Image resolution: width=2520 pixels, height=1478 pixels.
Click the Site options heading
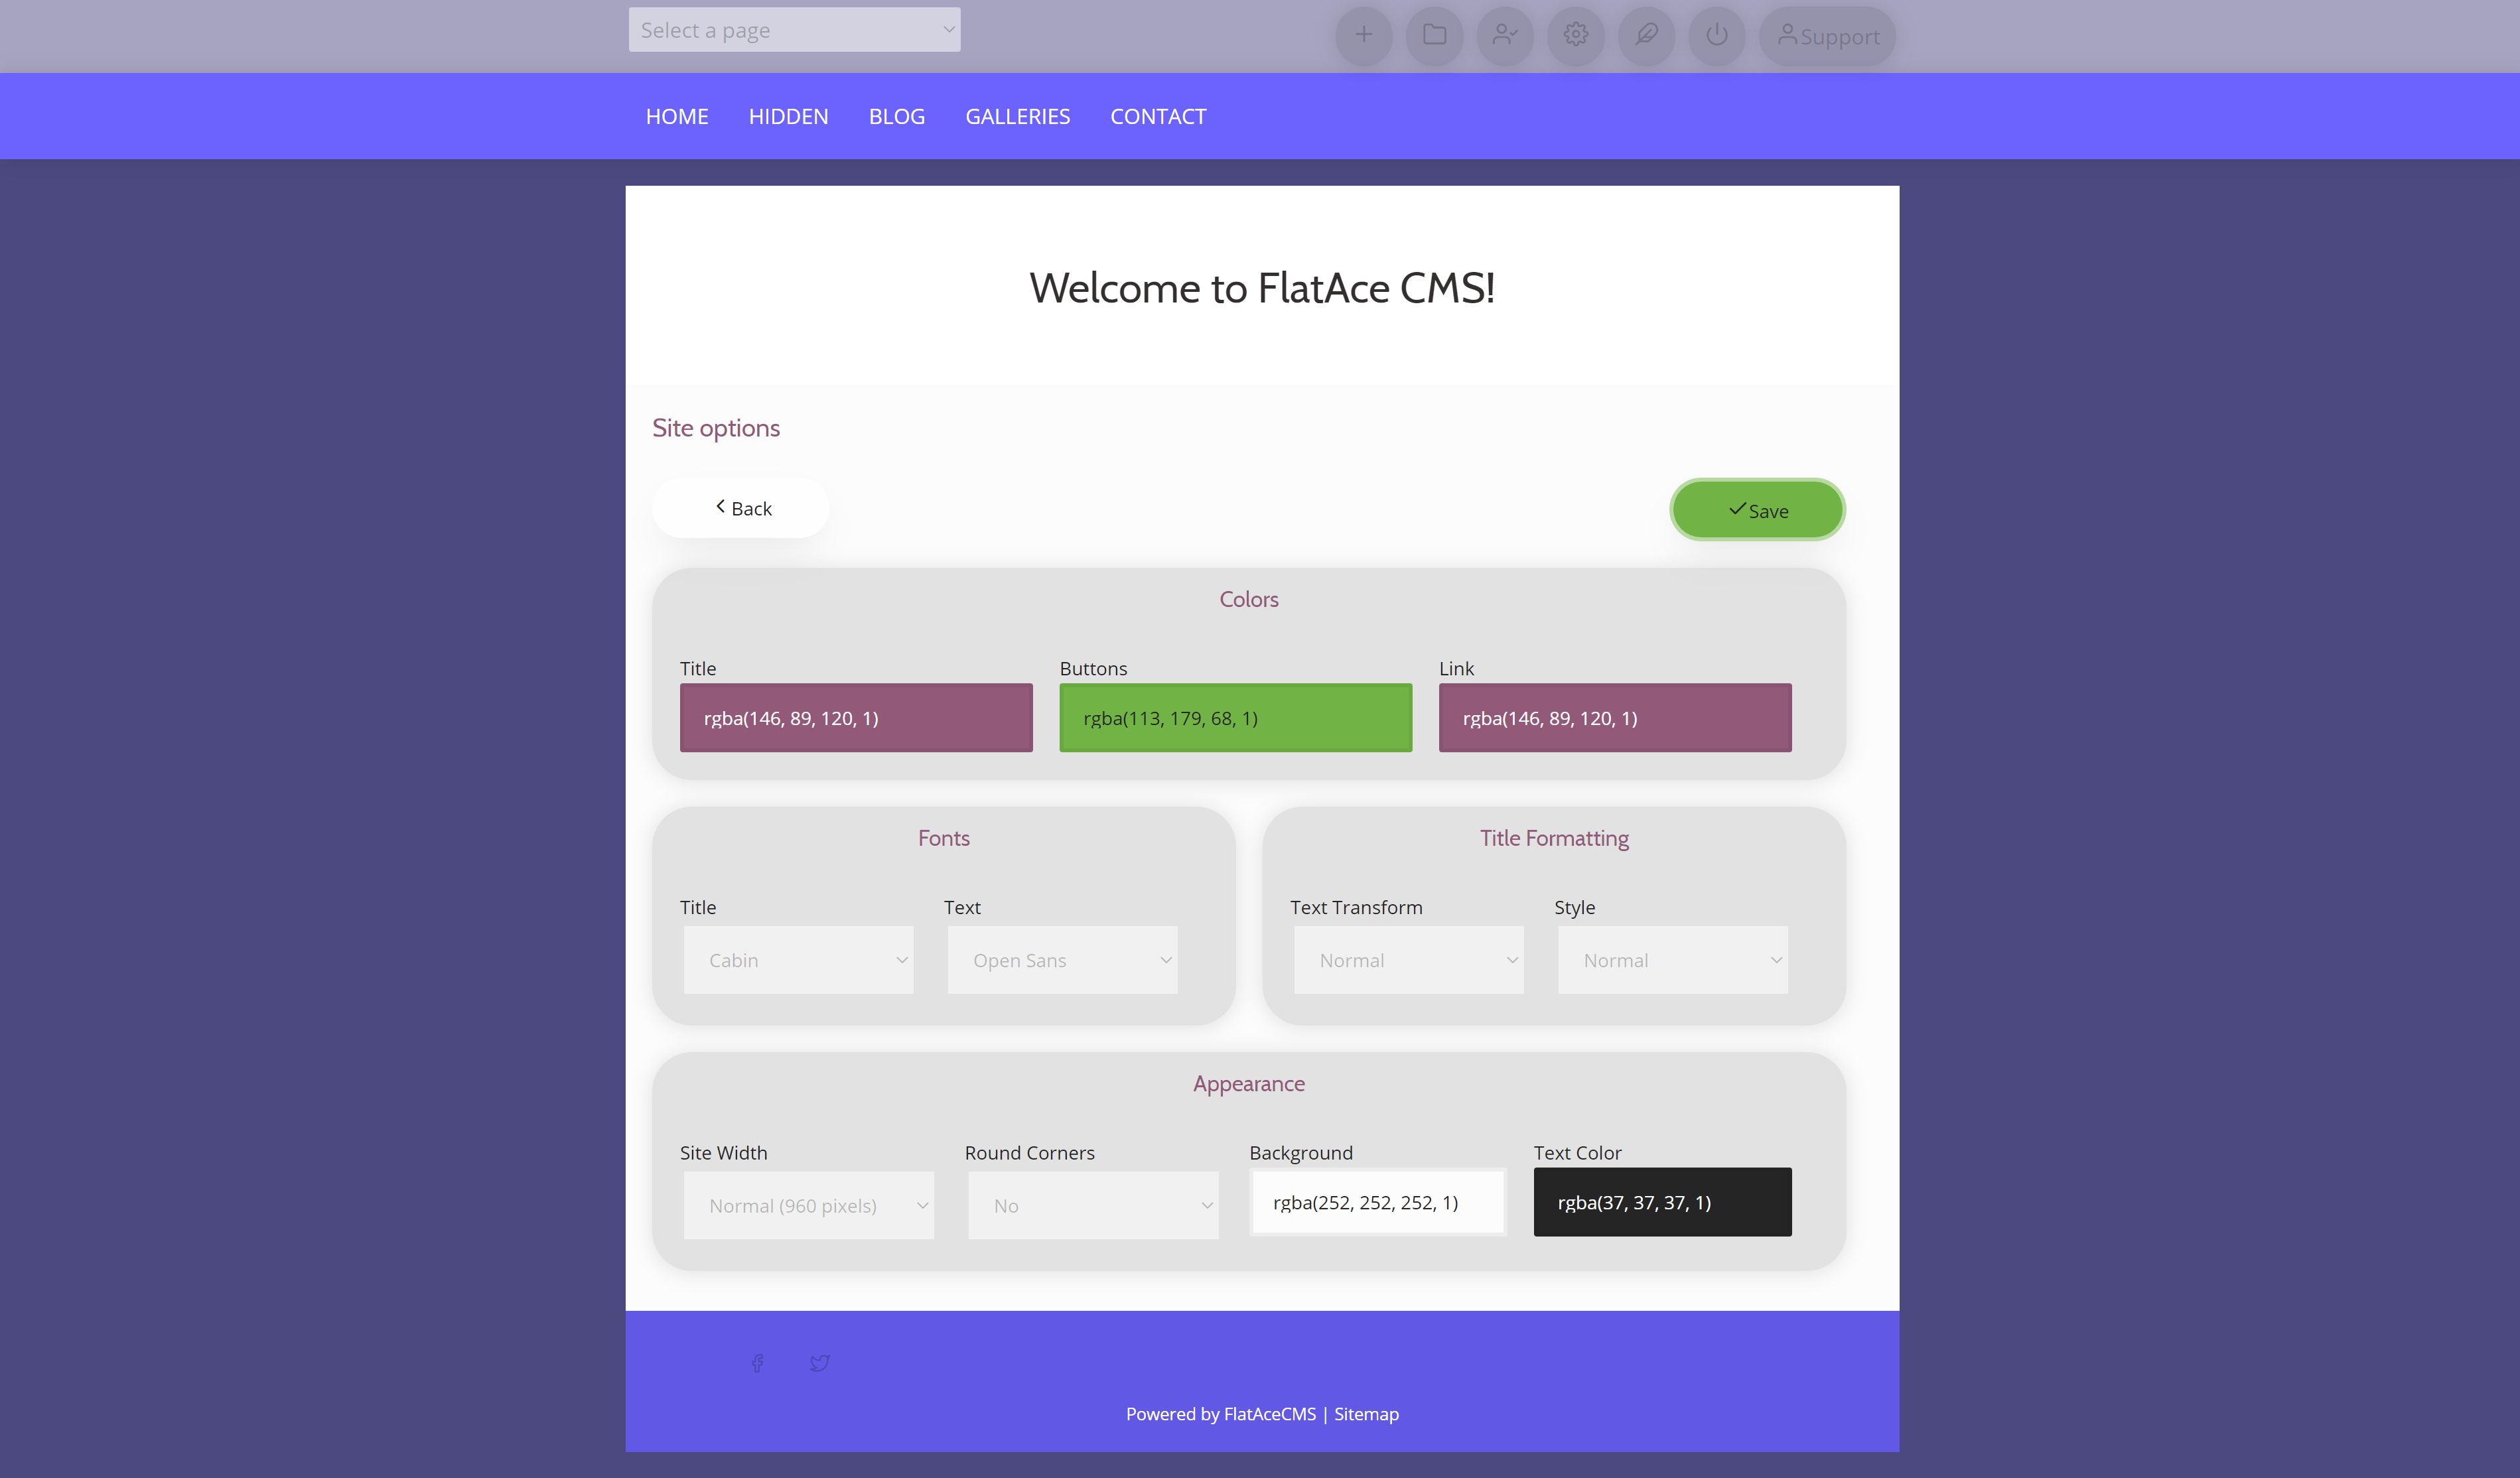pos(716,428)
